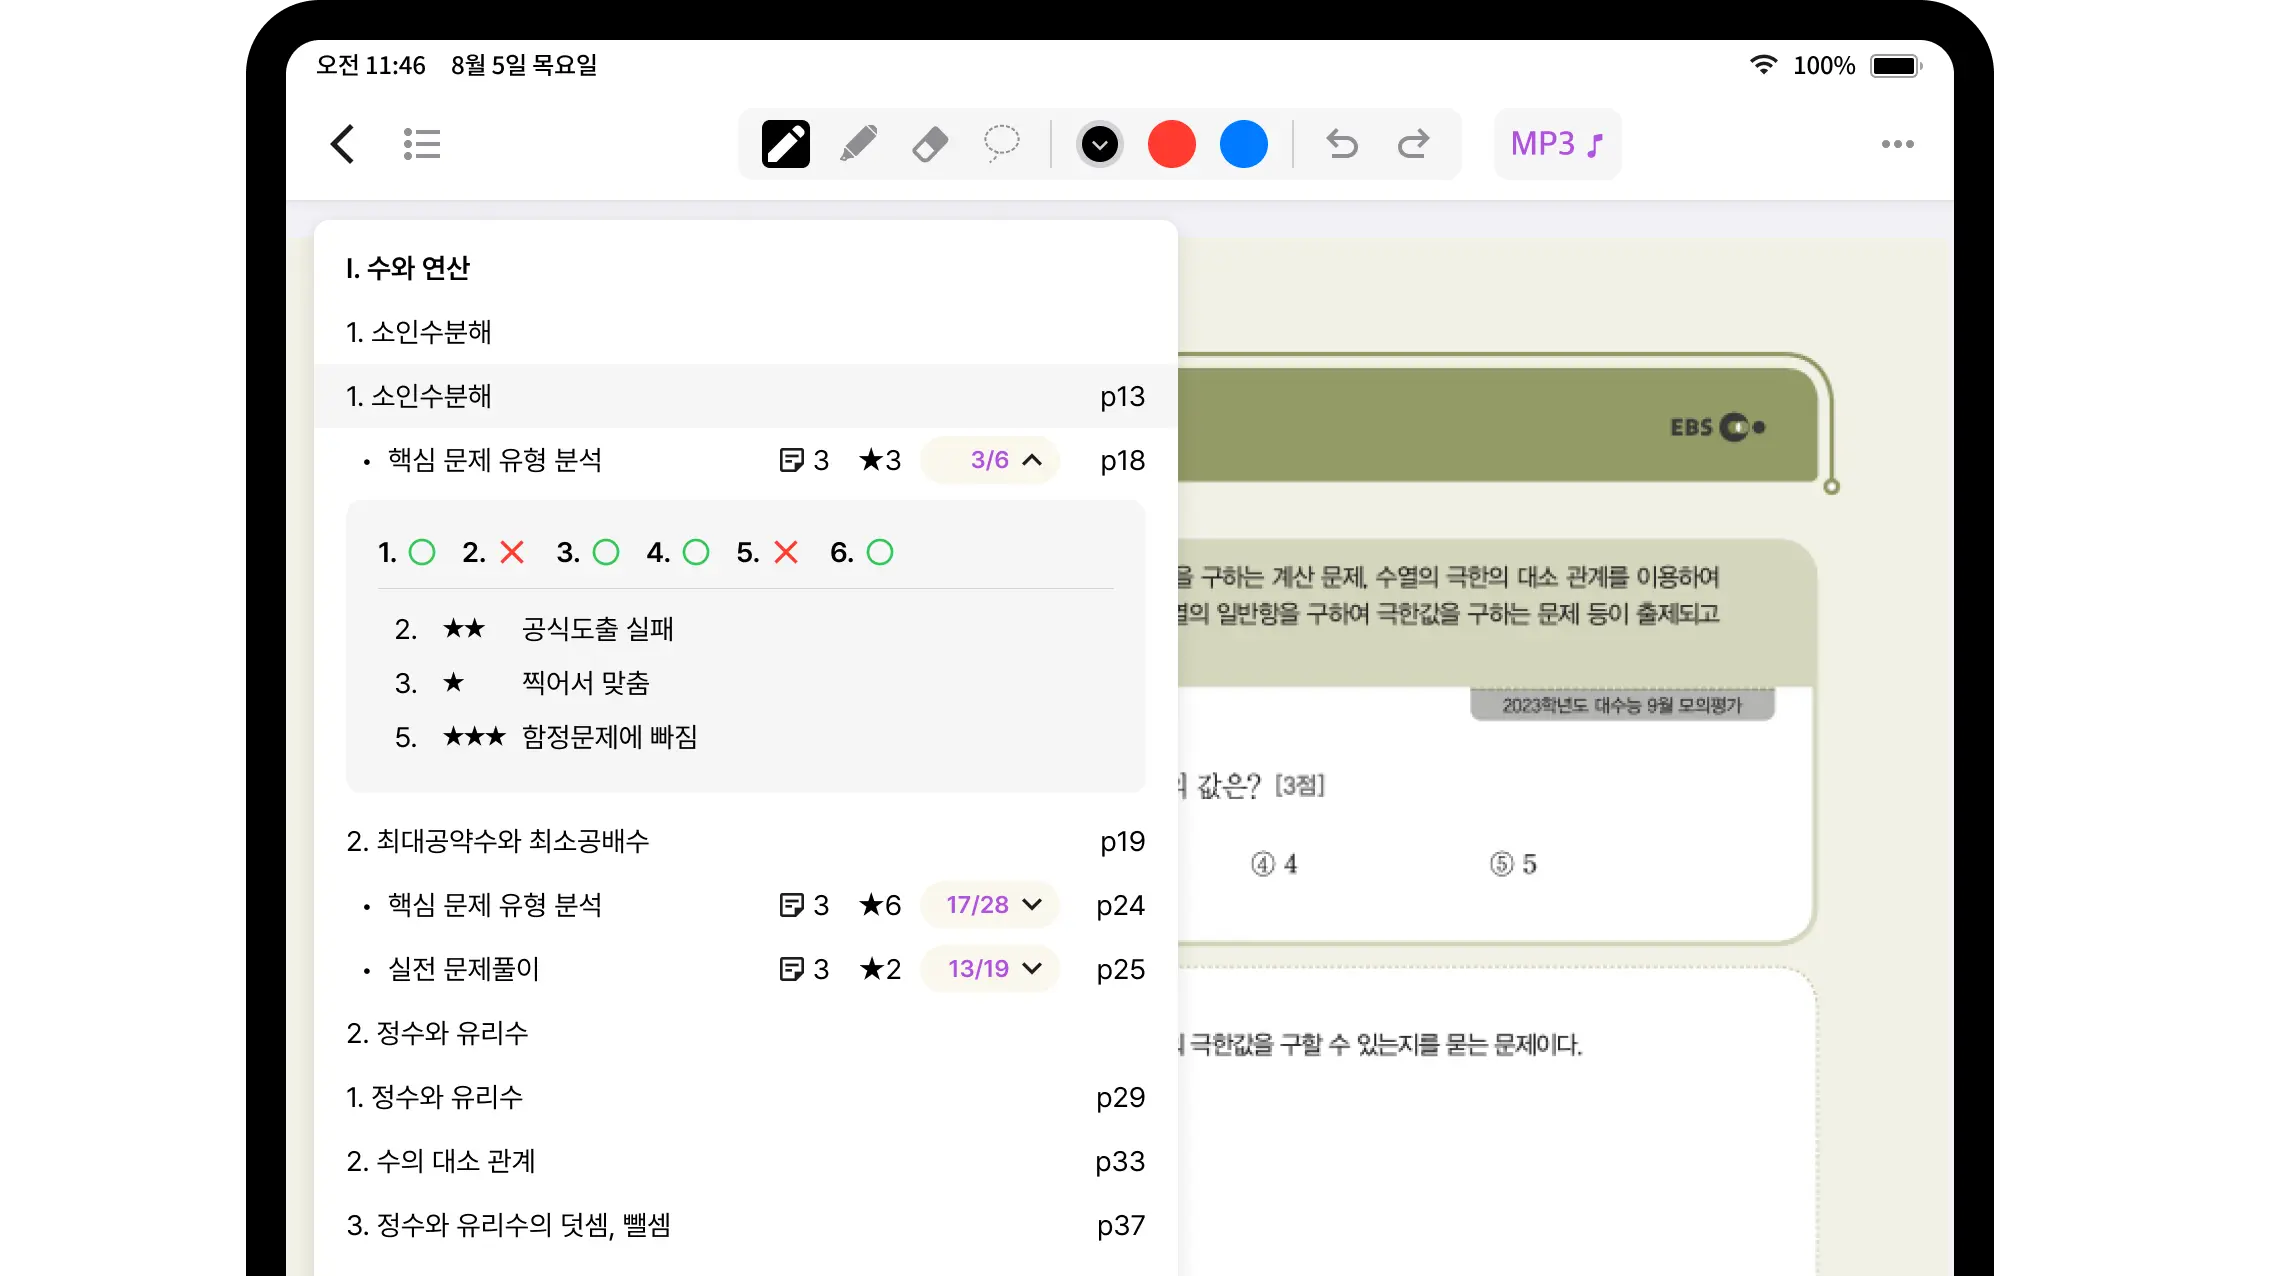Click one-star rating on question 3 note

click(x=454, y=683)
